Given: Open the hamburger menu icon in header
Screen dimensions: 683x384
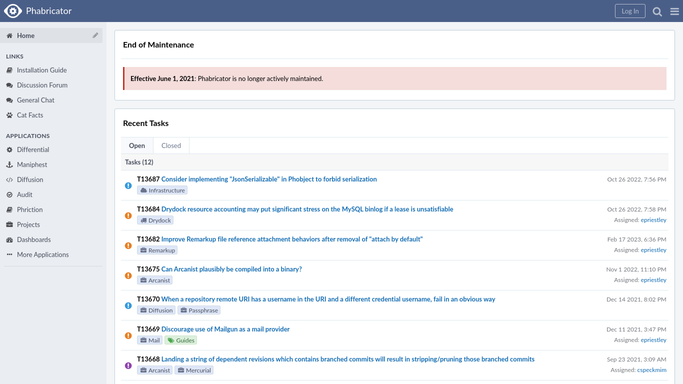Looking at the screenshot, I should click(x=674, y=12).
